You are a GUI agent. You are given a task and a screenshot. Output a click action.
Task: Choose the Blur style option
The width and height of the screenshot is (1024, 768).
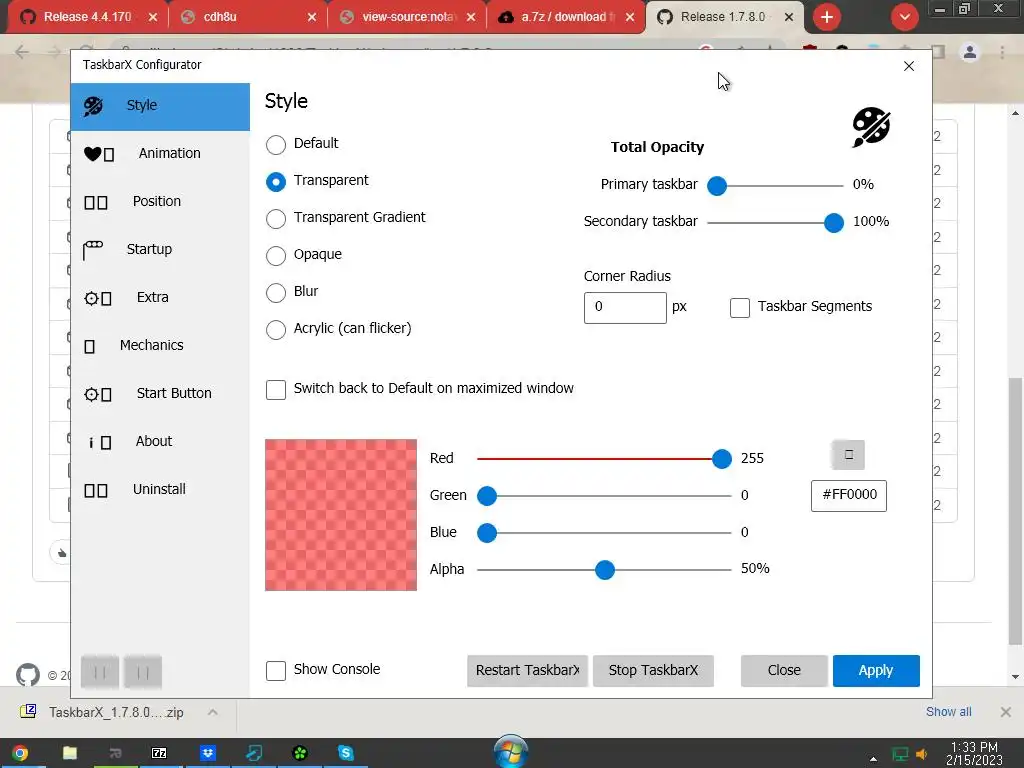276,293
